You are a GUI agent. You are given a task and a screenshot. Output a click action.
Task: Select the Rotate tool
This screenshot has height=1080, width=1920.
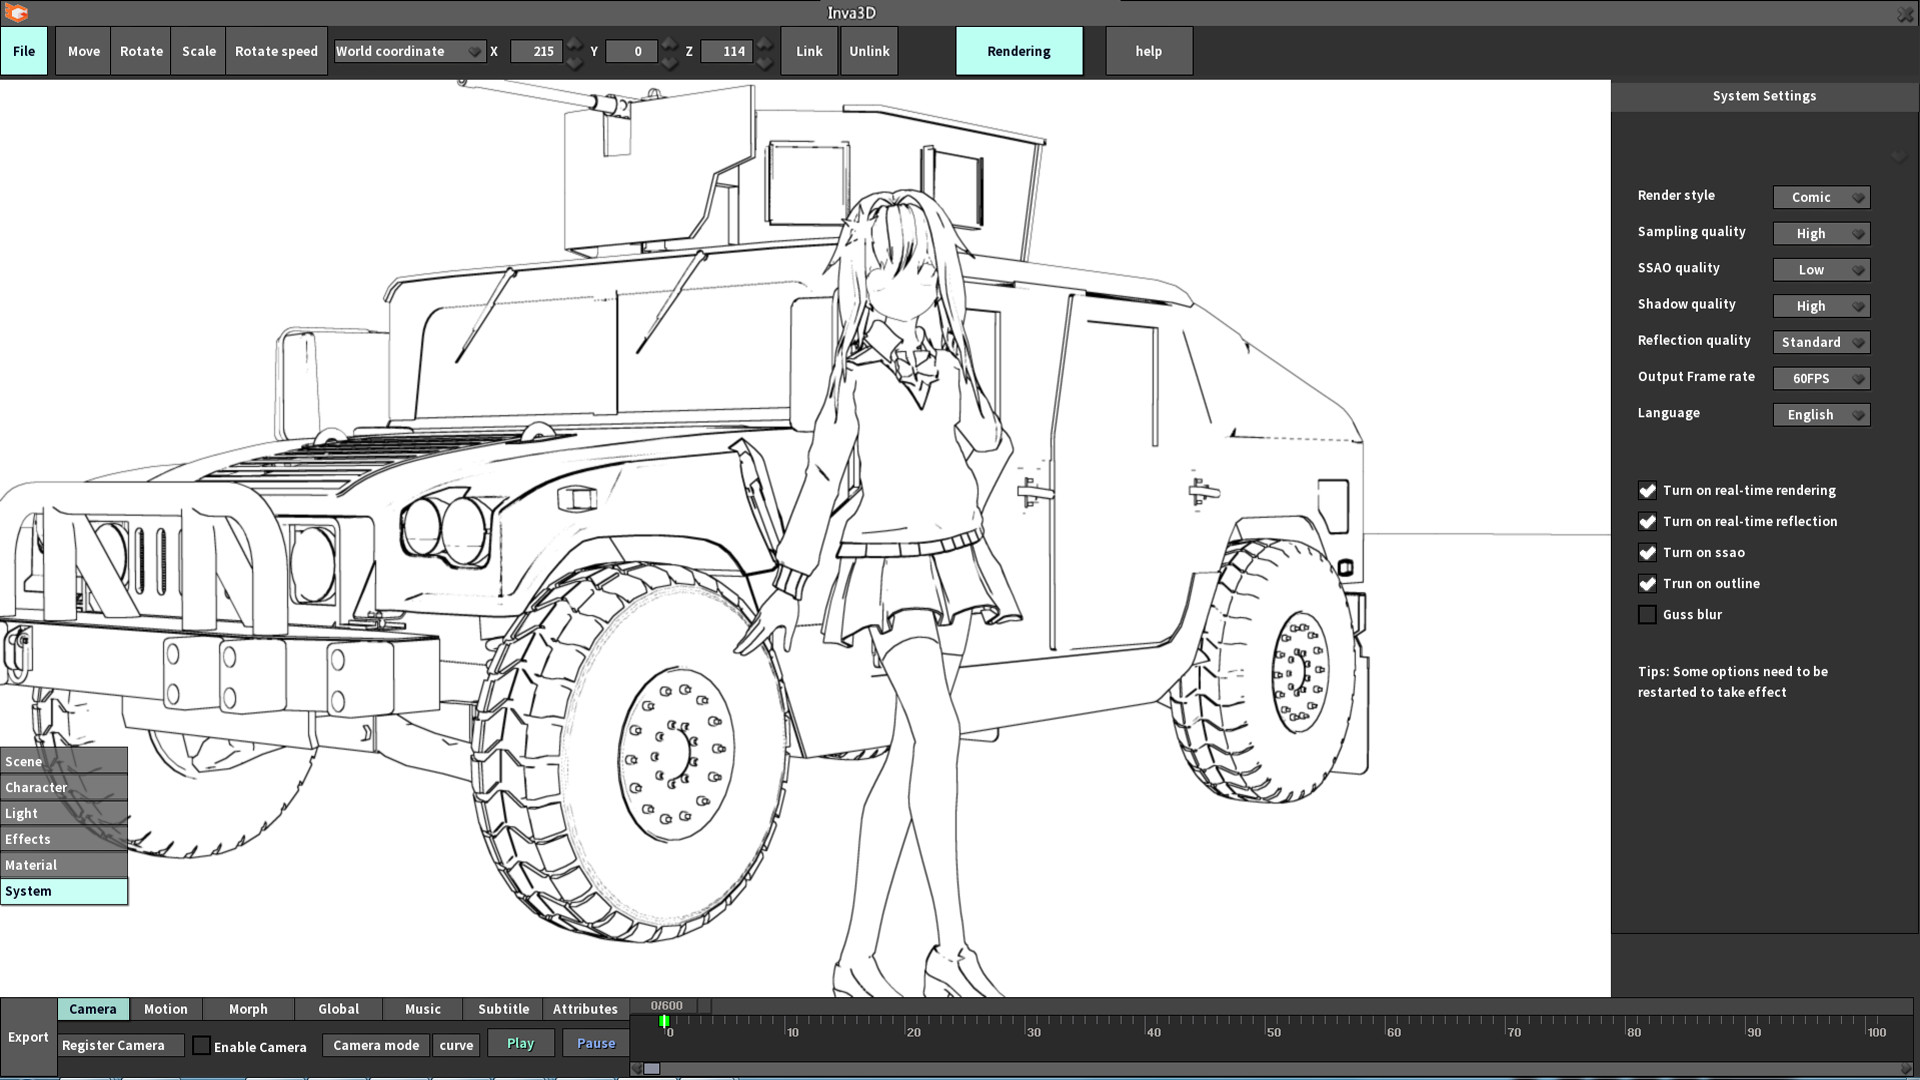141,51
